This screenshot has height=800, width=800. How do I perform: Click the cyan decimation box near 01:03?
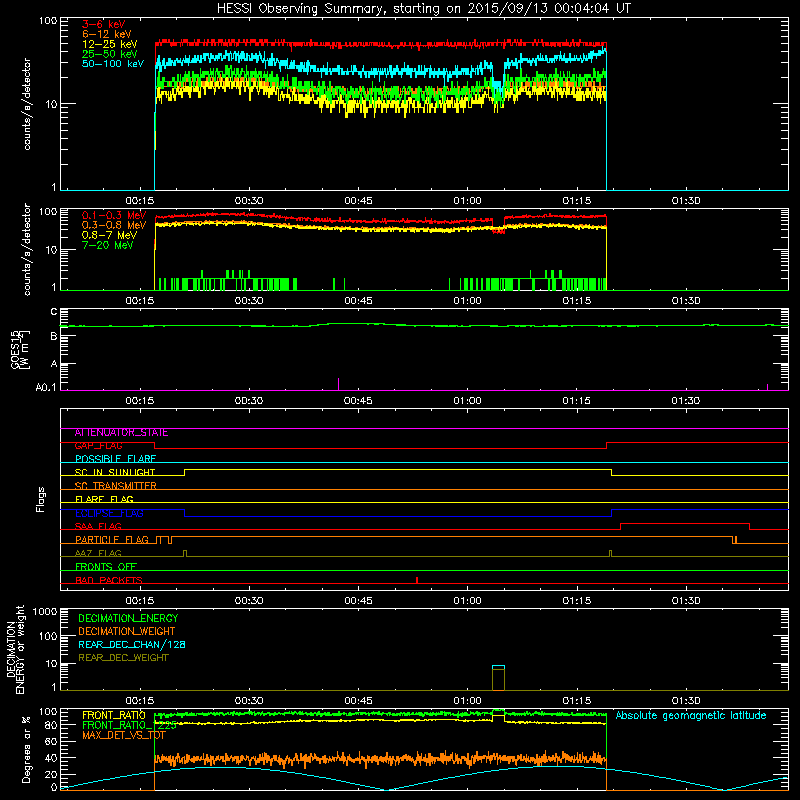tap(498, 667)
